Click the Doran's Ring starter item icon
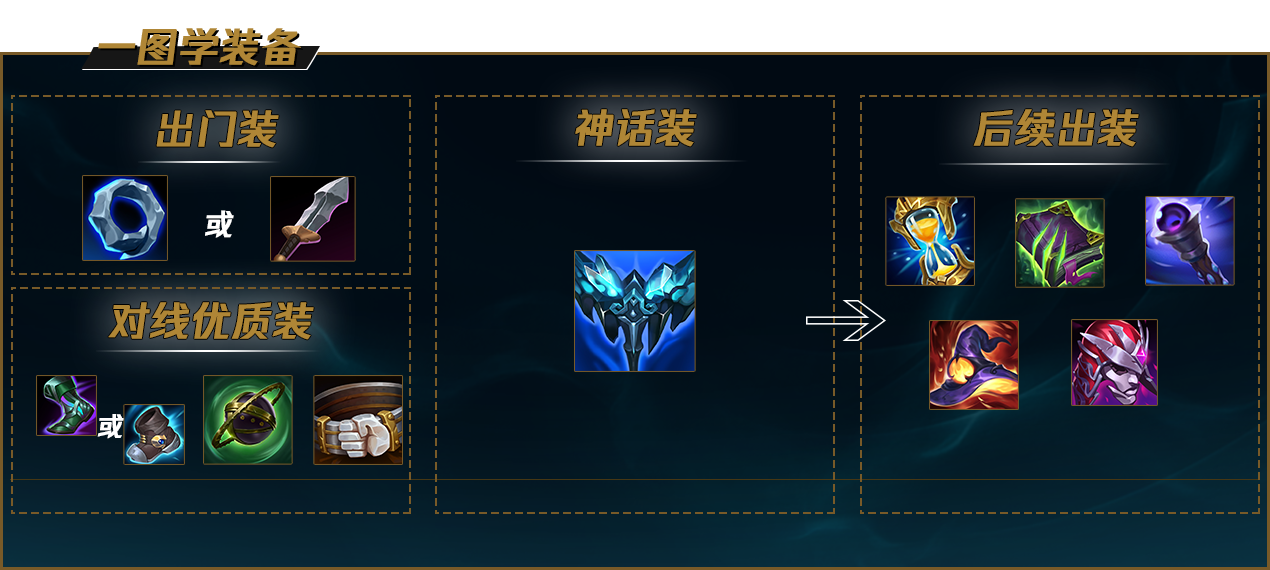 tap(125, 218)
